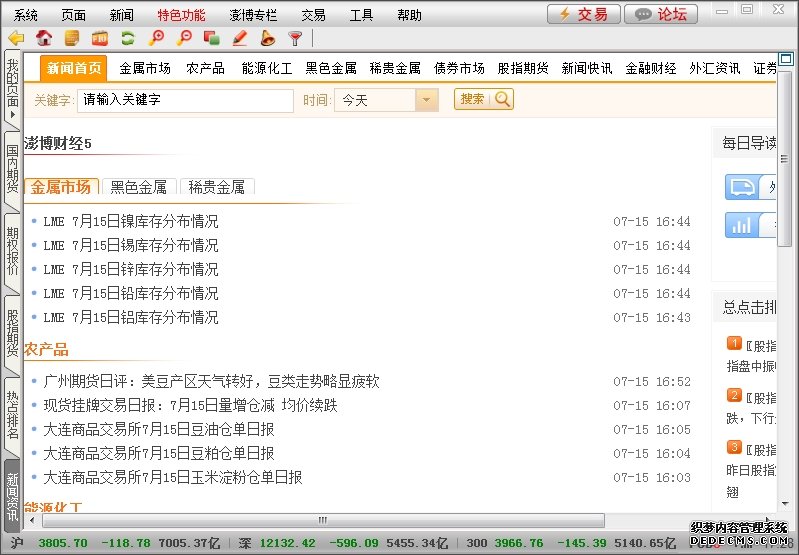Open the alert bell icon
799x555 pixels.
[x=267, y=39]
